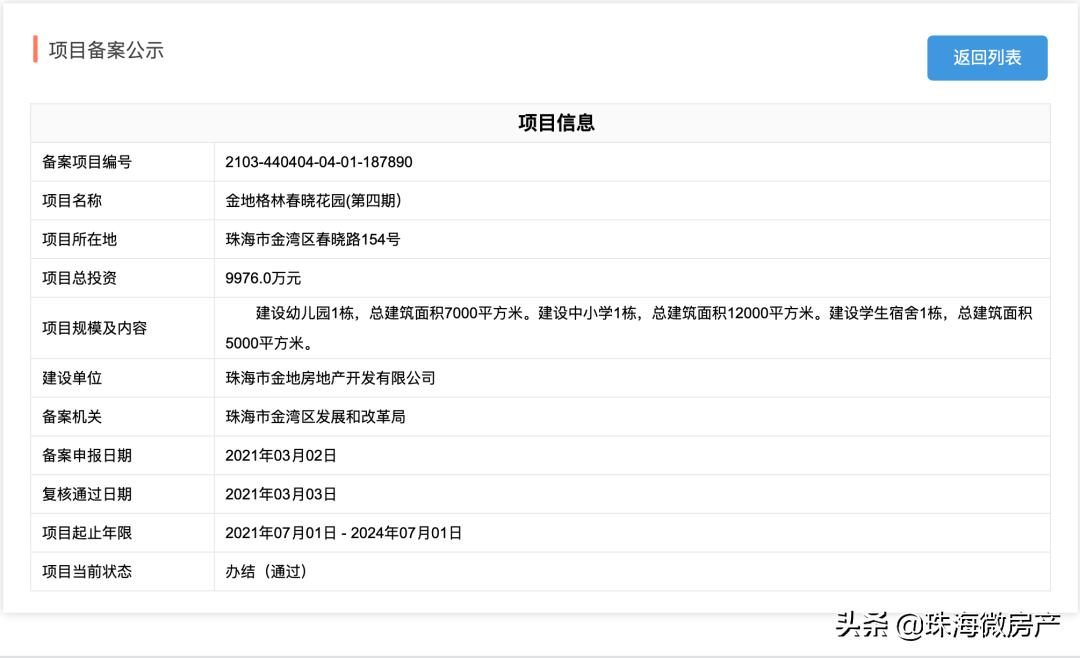This screenshot has height=658, width=1080.
Task: Select the status 办结（通过）
Action: [266, 571]
